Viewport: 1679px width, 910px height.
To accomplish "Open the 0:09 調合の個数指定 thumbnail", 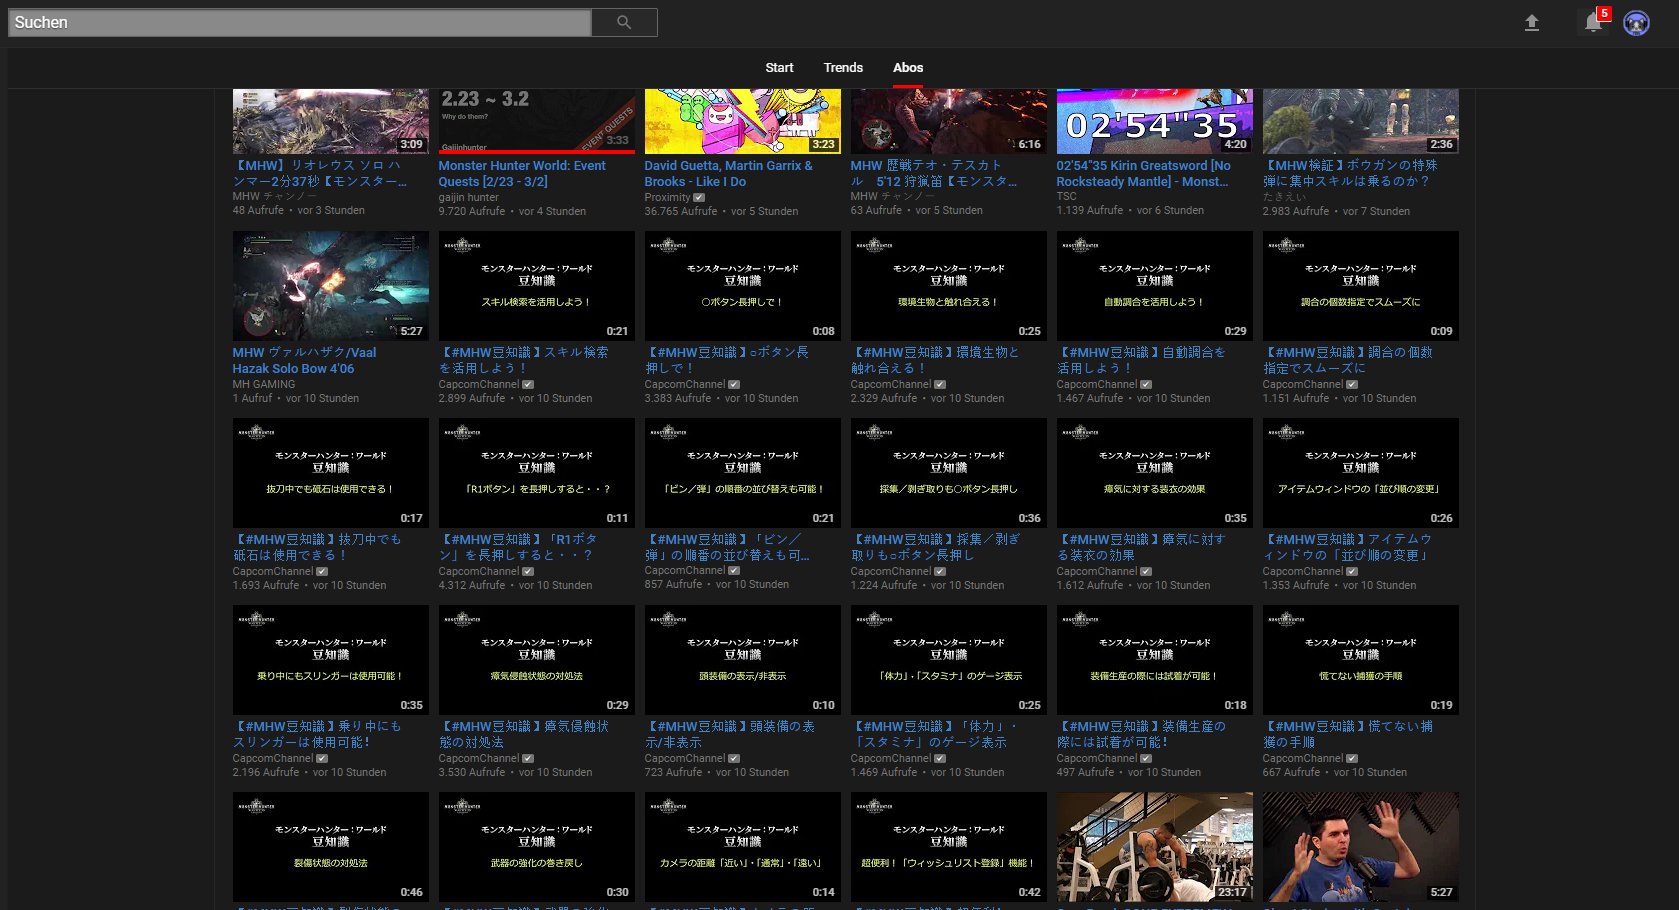I will (x=1360, y=286).
